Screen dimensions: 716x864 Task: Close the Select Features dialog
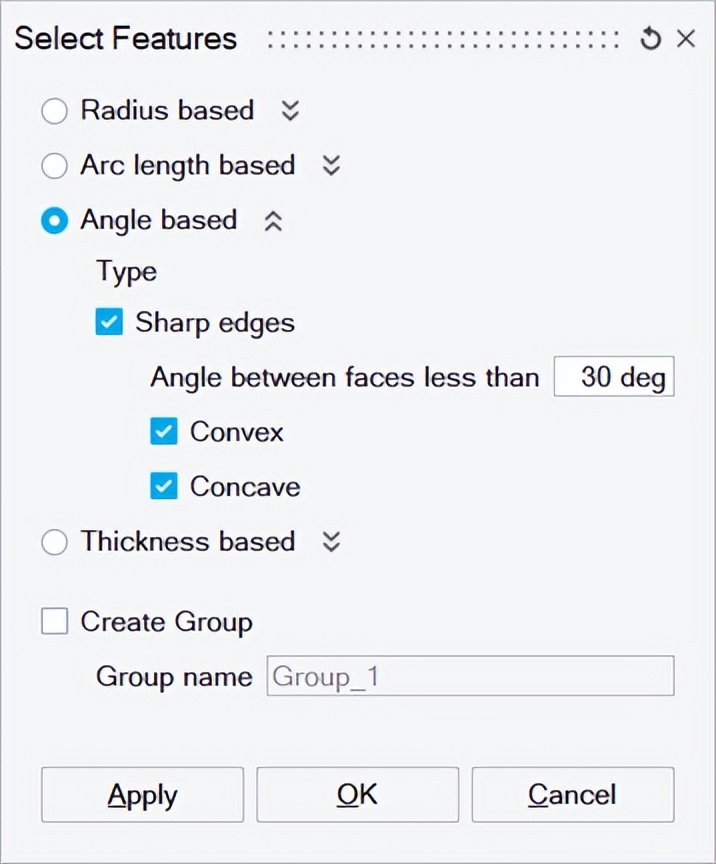(x=686, y=38)
